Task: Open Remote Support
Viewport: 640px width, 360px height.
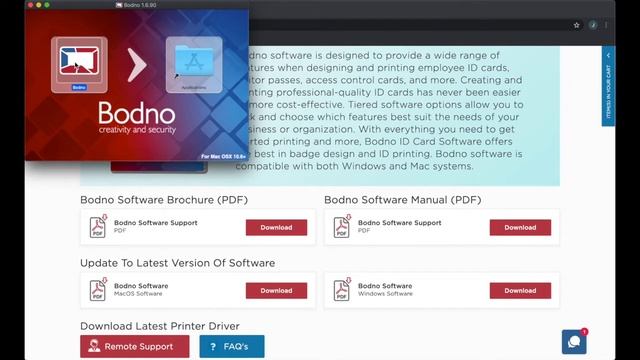Action: (x=135, y=347)
